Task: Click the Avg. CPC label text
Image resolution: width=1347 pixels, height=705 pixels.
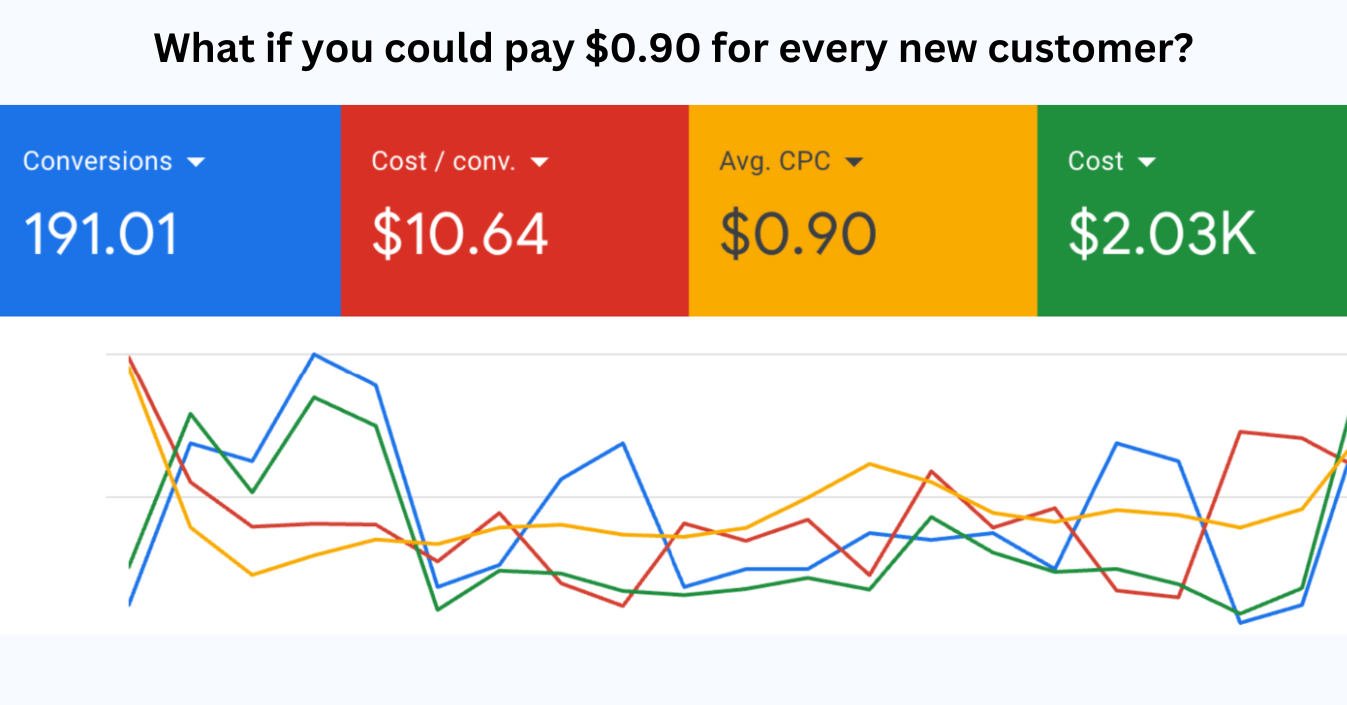Action: pos(775,161)
